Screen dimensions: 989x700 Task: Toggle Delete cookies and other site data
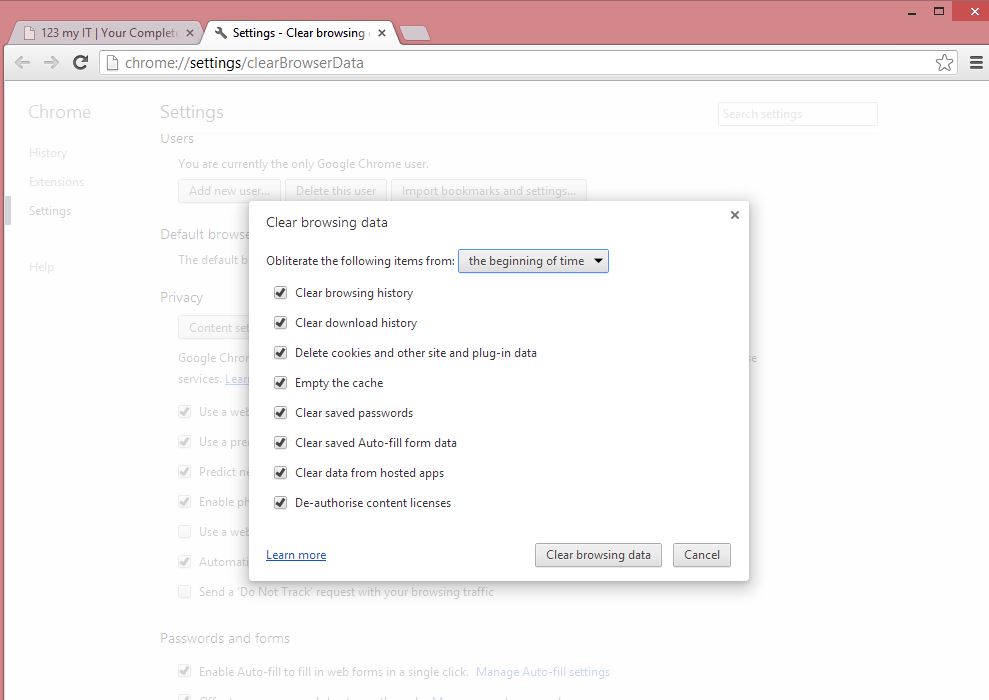[281, 353]
